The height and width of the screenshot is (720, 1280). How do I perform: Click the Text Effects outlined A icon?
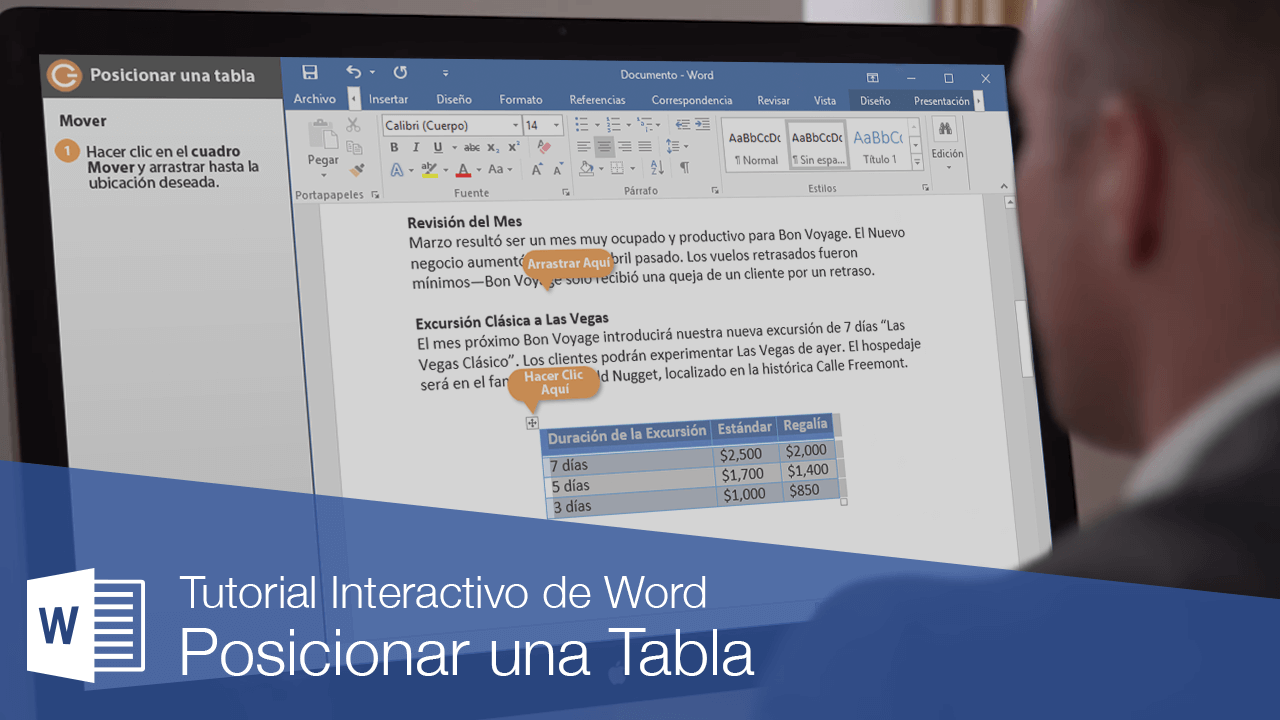click(397, 170)
